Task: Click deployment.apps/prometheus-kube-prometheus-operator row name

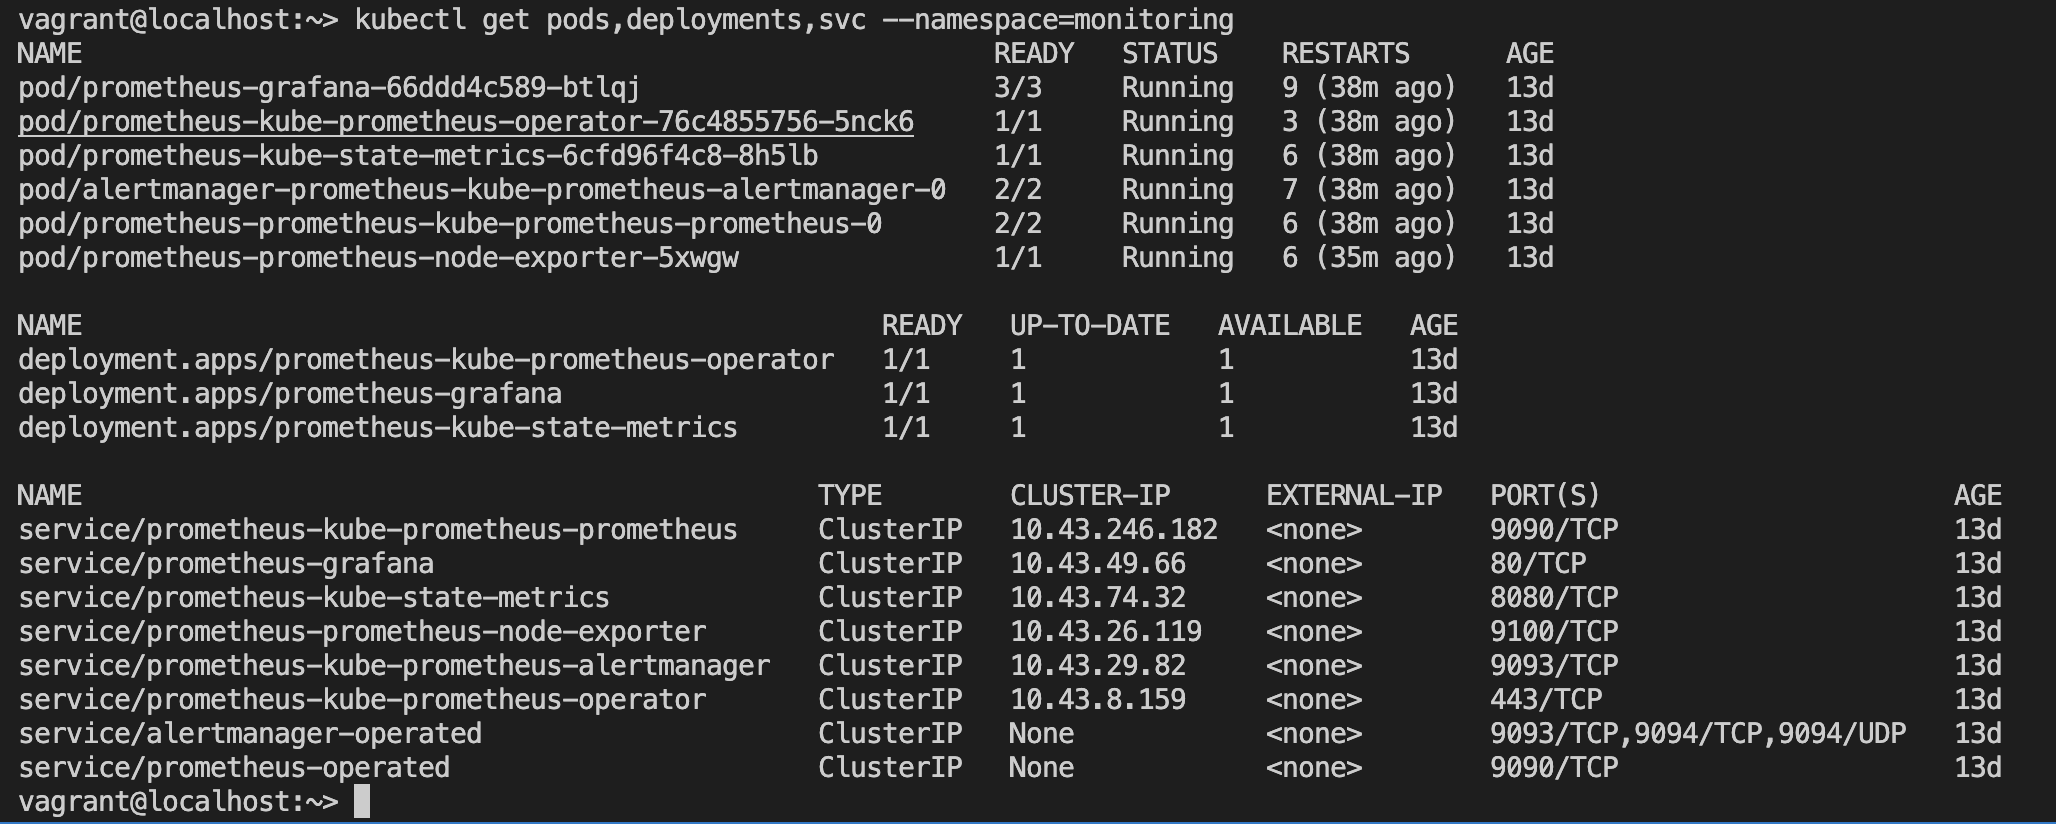Action: coord(426,360)
